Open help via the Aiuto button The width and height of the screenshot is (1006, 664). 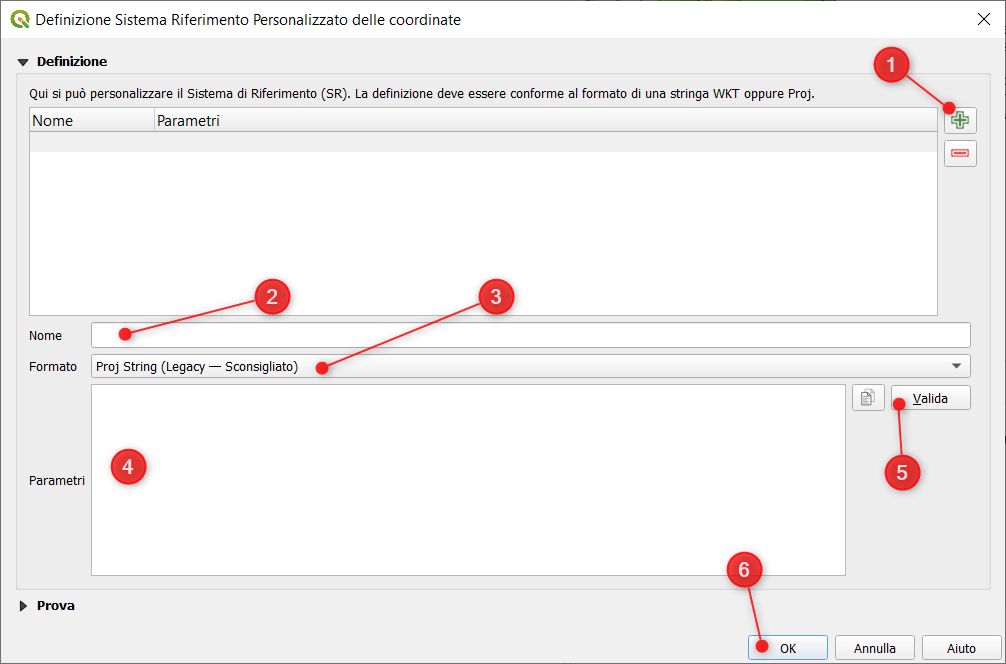click(x=961, y=648)
